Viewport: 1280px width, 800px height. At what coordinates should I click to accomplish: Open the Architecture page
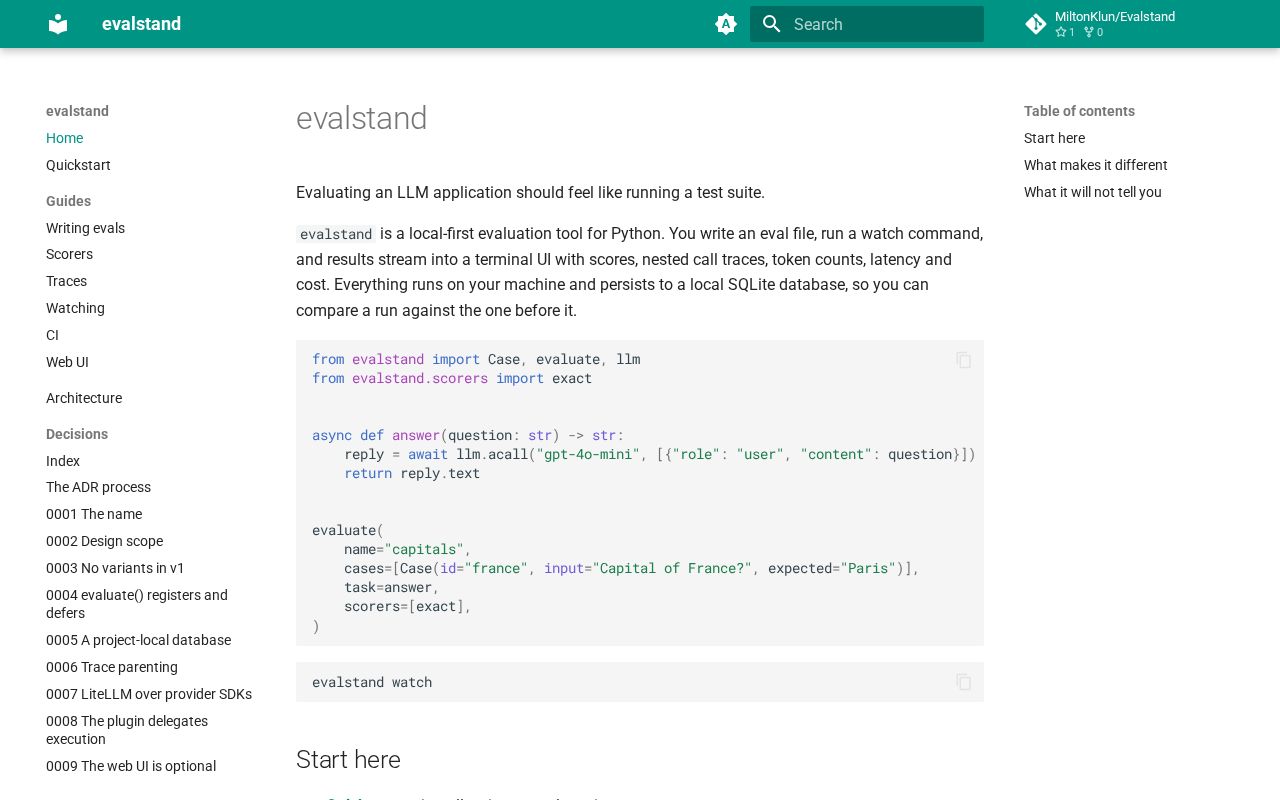pos(84,398)
